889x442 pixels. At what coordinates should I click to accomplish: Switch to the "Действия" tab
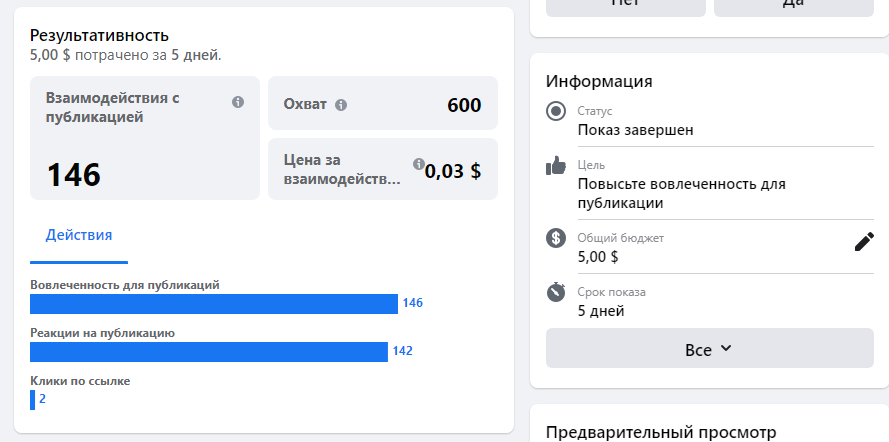coord(79,235)
